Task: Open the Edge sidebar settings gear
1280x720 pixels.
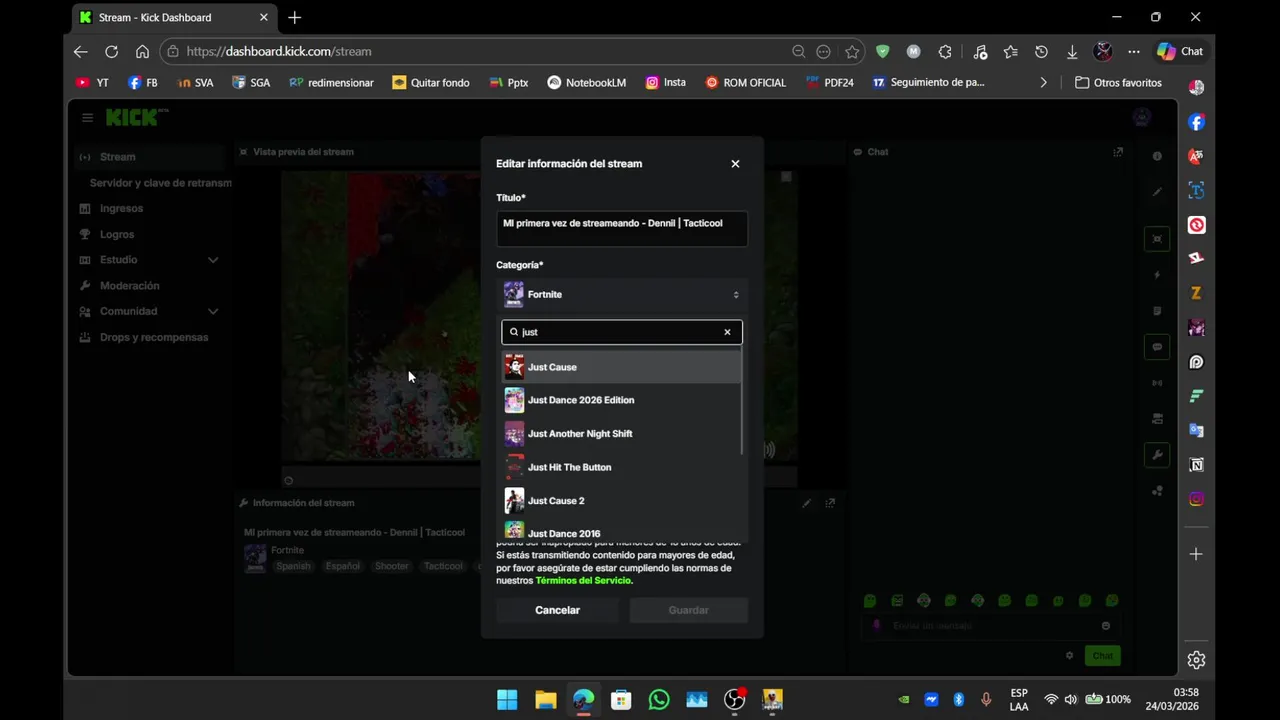Action: [1196, 660]
